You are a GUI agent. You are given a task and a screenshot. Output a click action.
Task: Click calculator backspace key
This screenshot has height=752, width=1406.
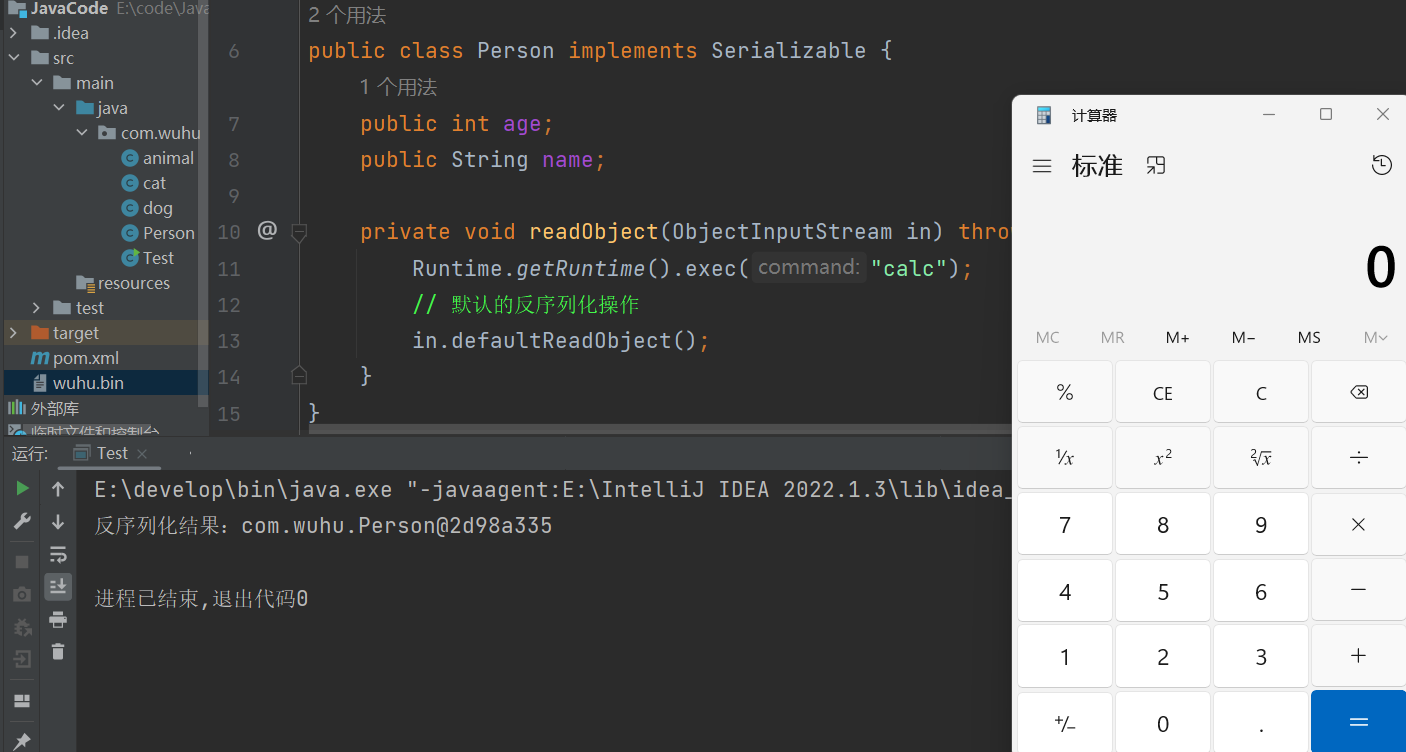(1358, 392)
